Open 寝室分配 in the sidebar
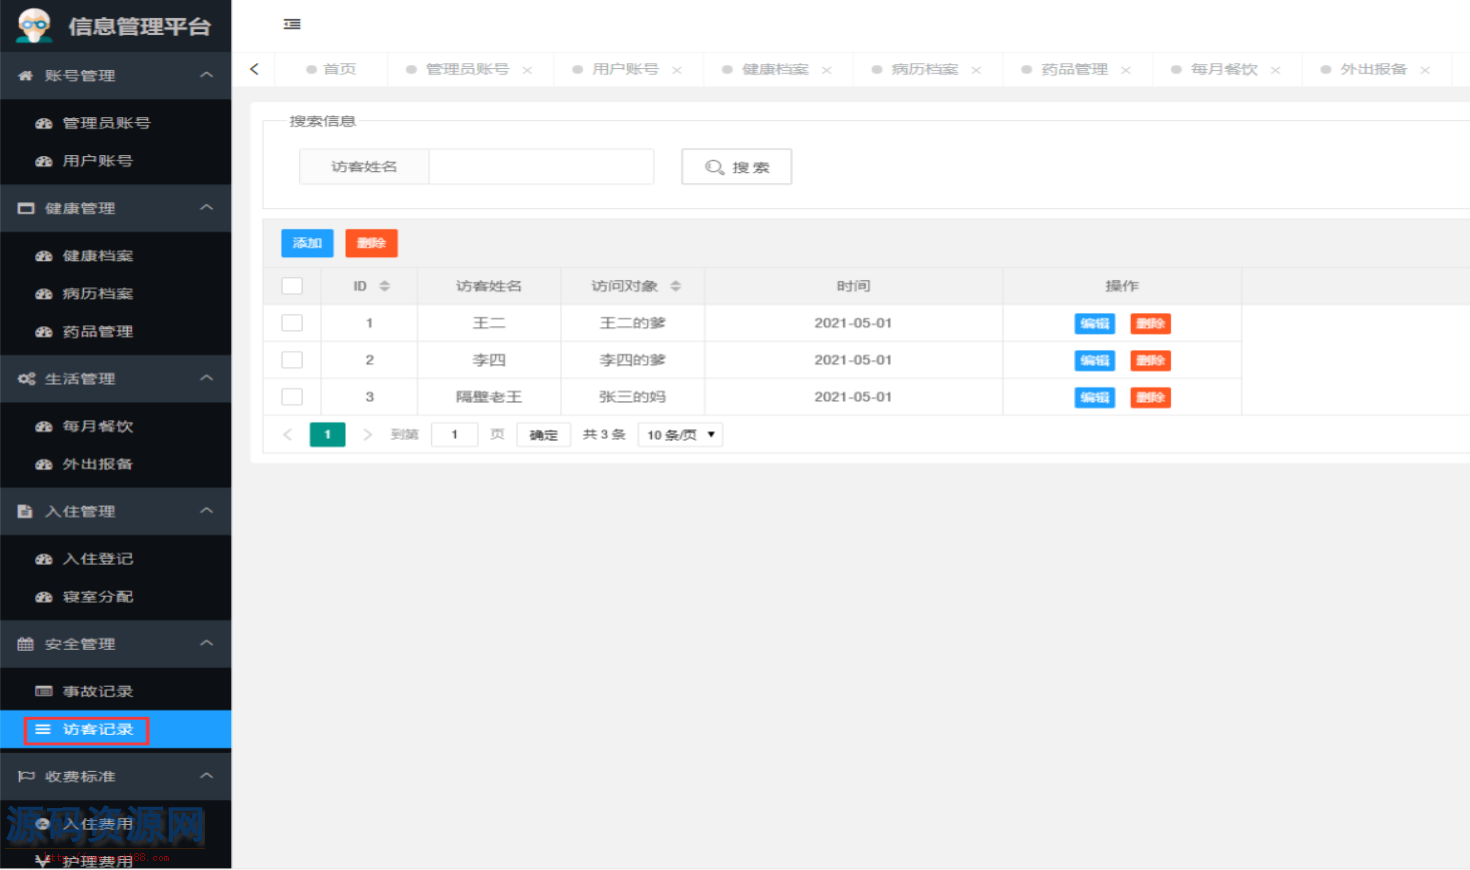Screen dimensions: 1470x870 [x=98, y=597]
